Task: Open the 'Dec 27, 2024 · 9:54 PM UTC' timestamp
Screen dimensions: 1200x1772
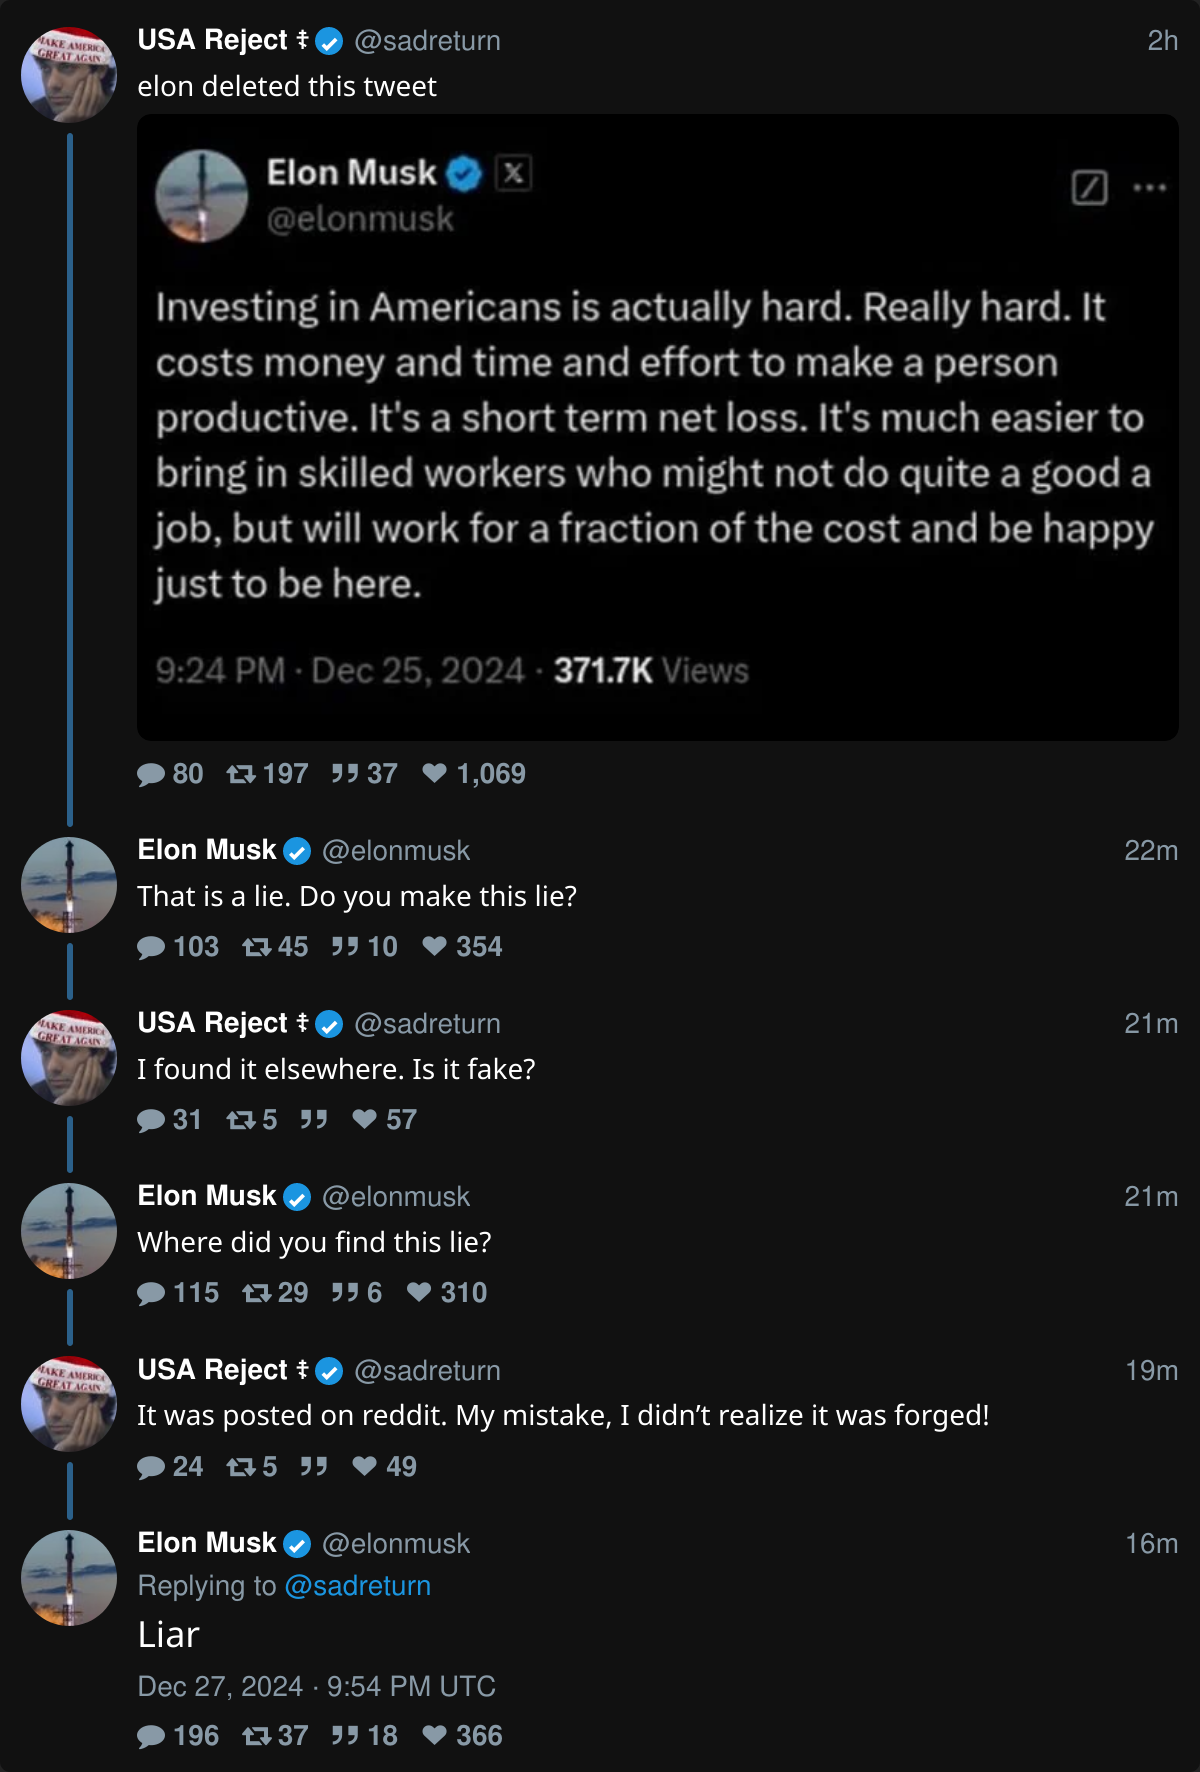Action: pyautogui.click(x=316, y=1686)
